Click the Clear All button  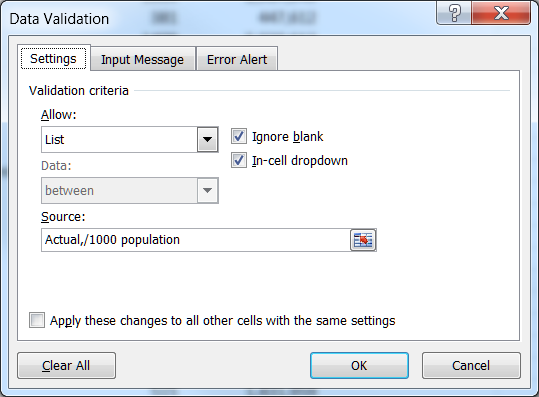click(66, 365)
